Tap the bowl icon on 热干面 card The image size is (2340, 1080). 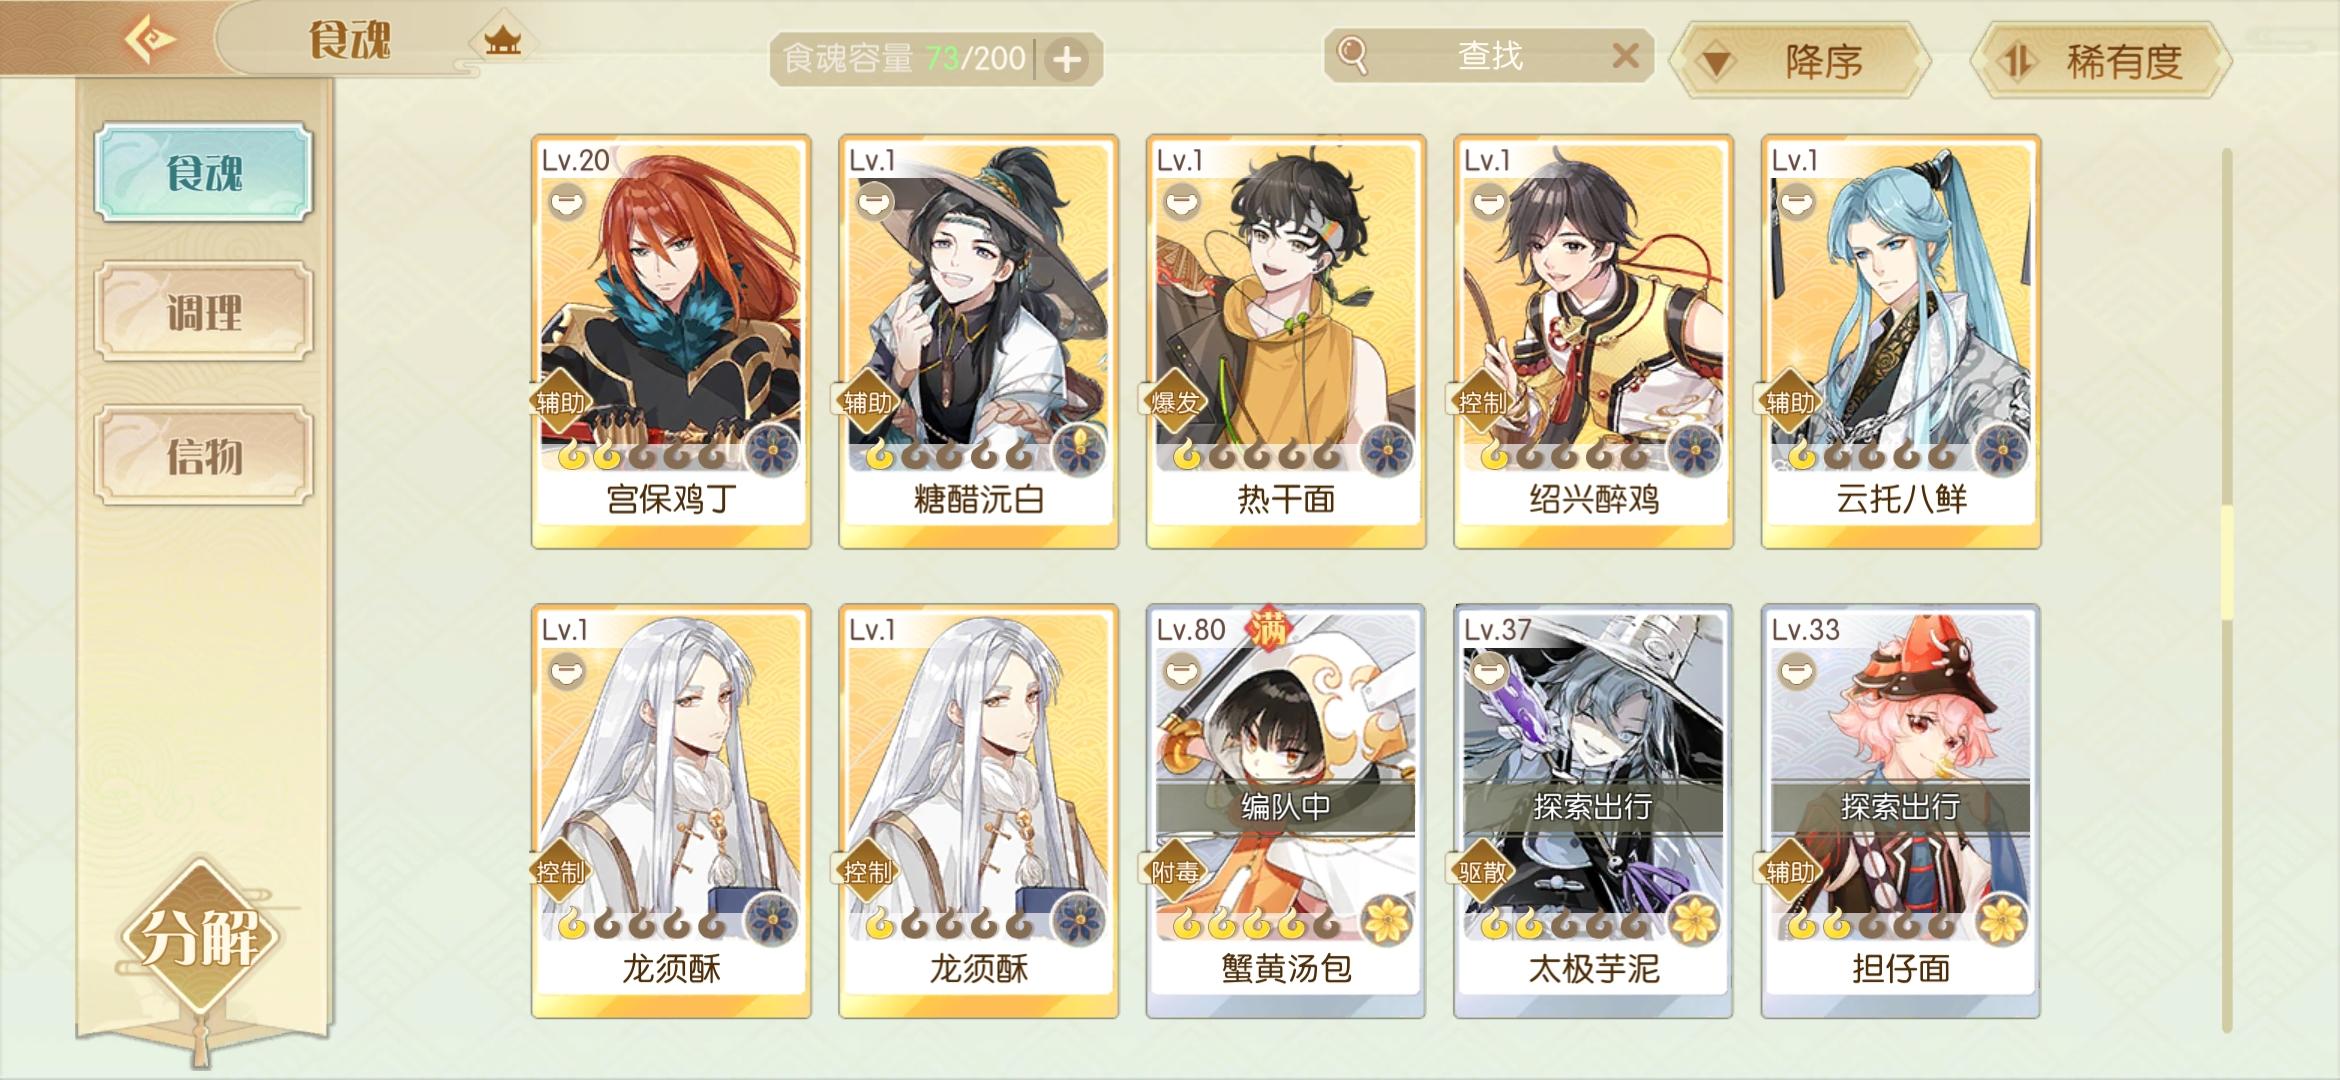pos(1181,203)
